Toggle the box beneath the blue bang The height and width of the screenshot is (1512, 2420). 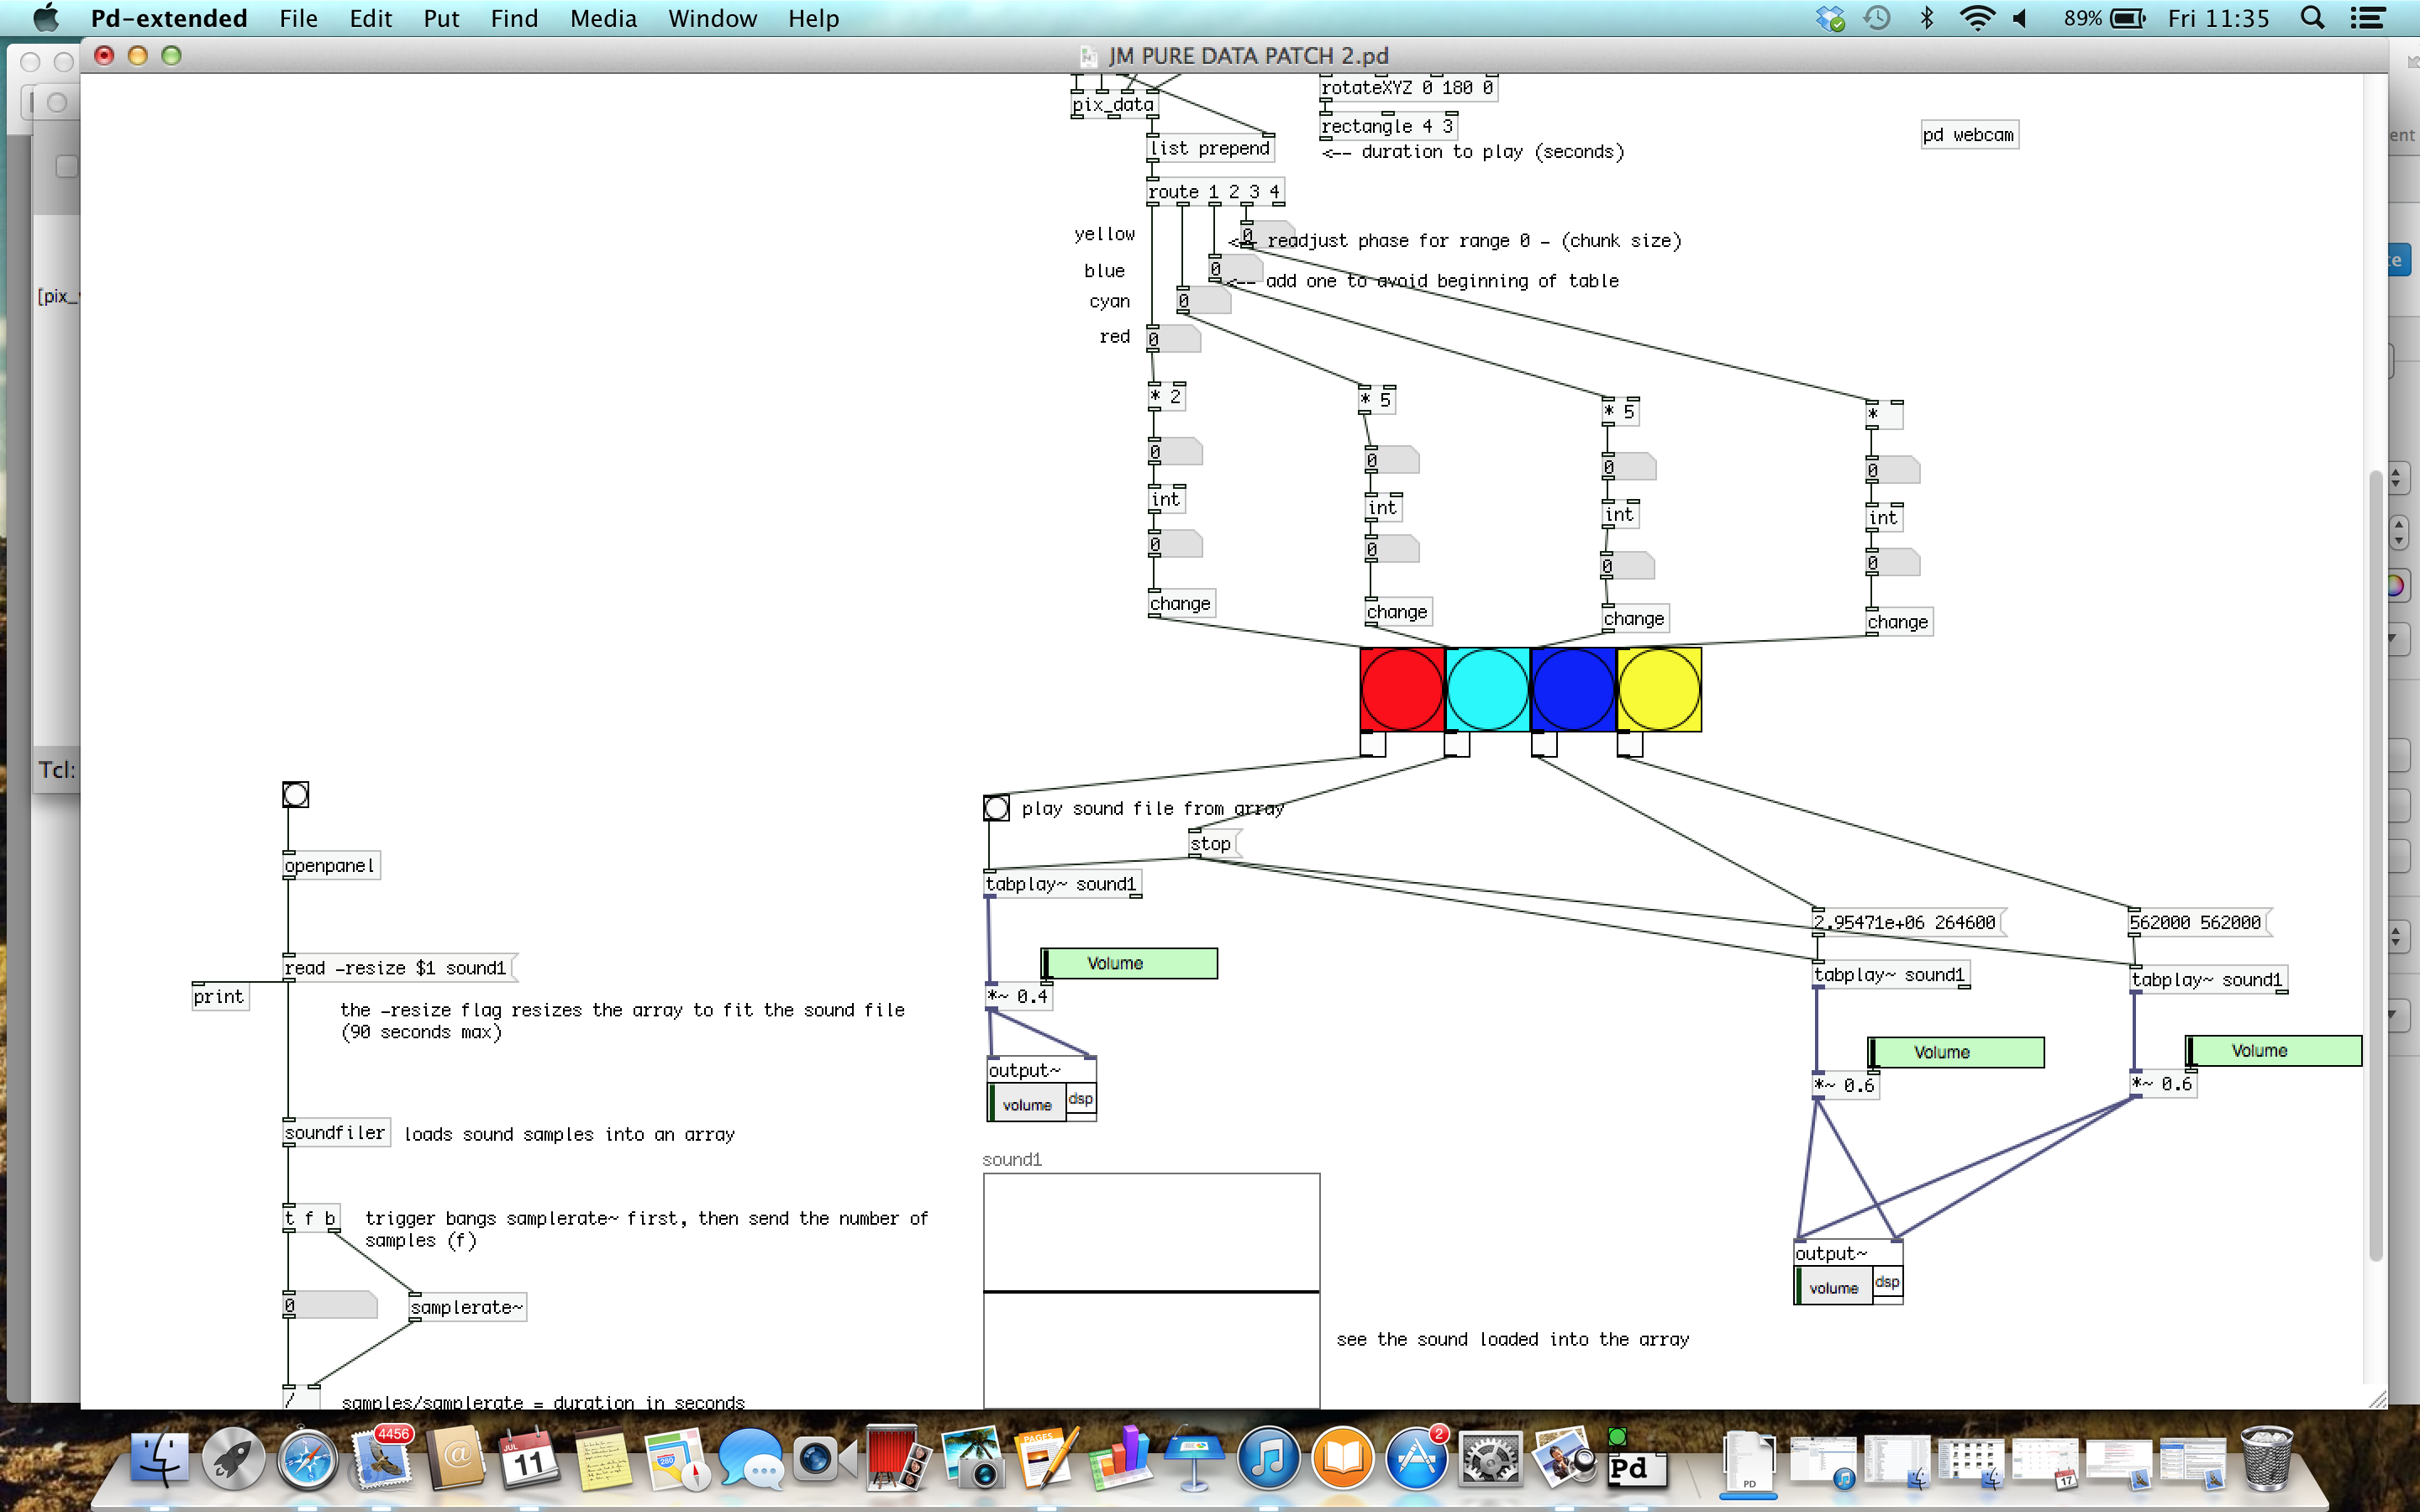(1544, 744)
